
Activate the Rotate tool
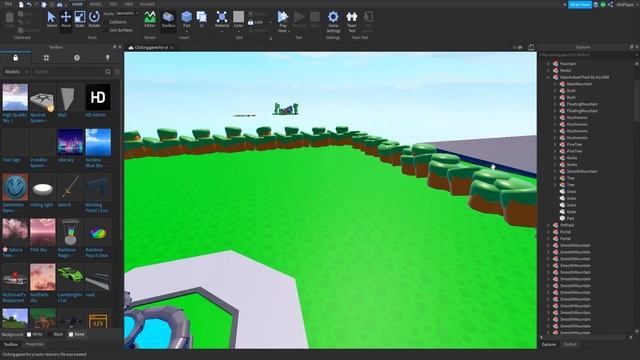tap(94, 19)
